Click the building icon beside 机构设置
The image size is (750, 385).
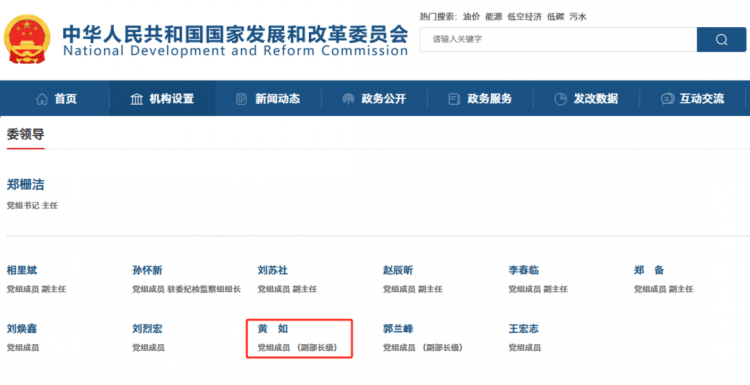[x=137, y=99]
